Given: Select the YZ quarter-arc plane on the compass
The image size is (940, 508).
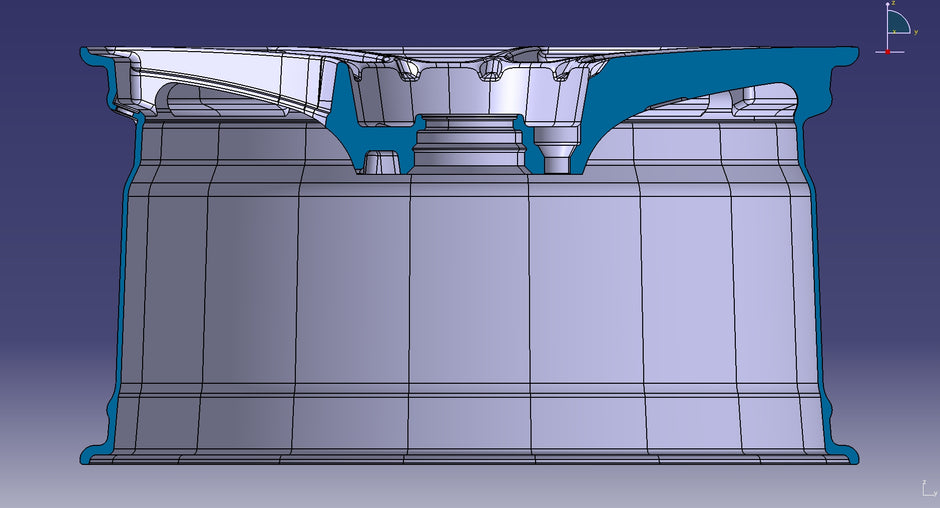Looking at the screenshot, I should [896, 23].
